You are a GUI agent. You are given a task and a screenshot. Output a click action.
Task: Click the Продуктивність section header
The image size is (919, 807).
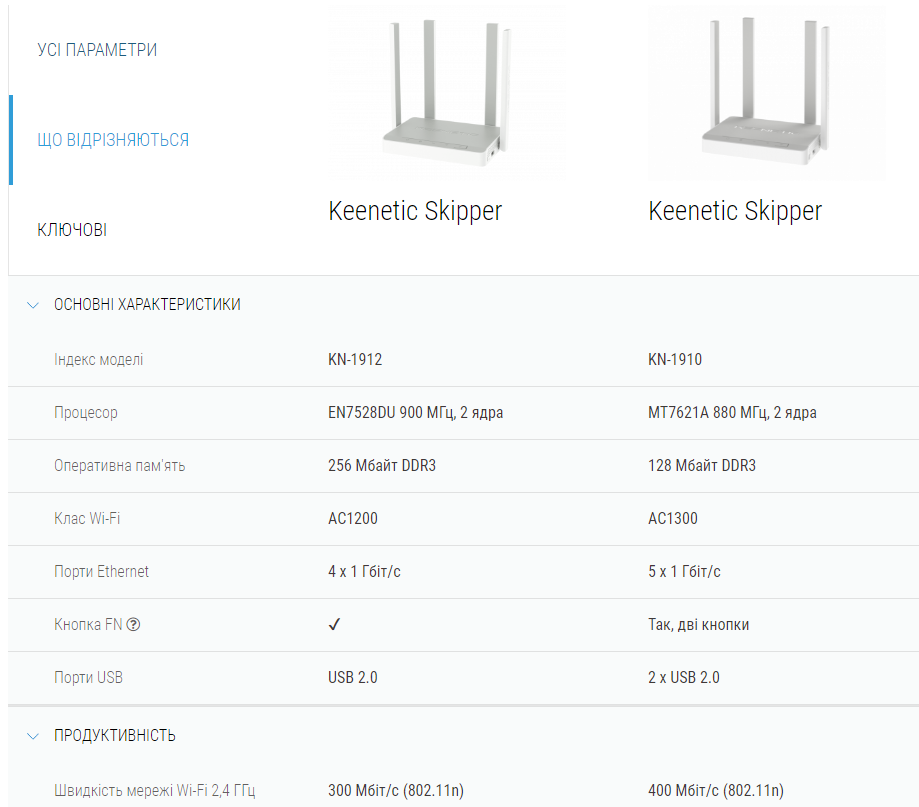115,736
